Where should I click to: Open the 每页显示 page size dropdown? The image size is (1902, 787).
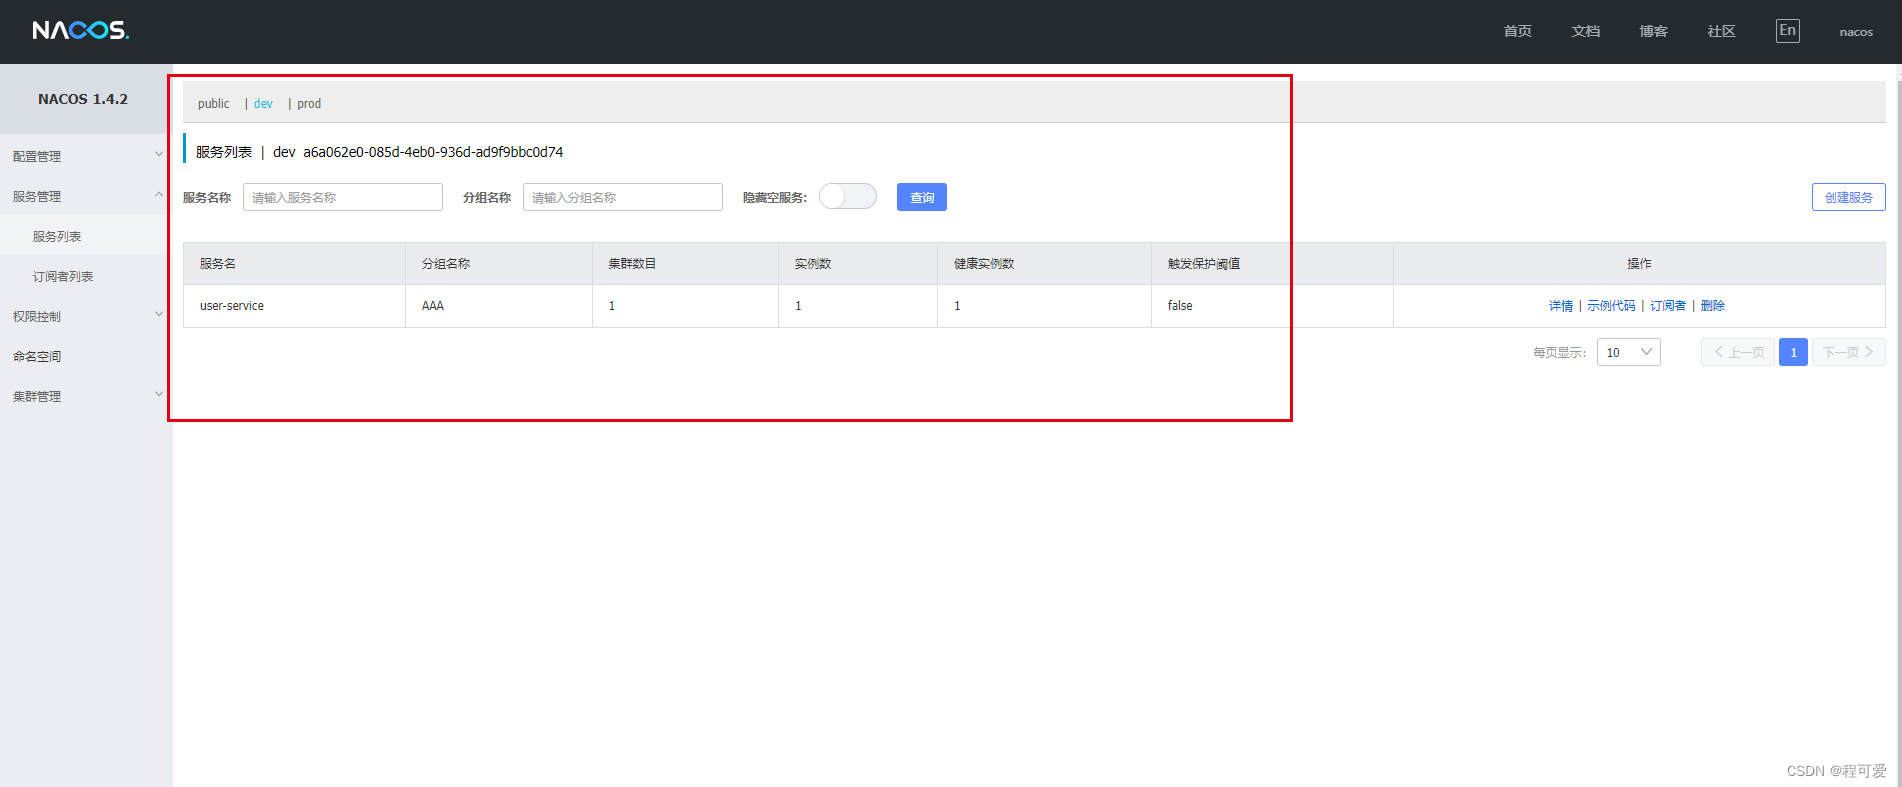[1629, 352]
